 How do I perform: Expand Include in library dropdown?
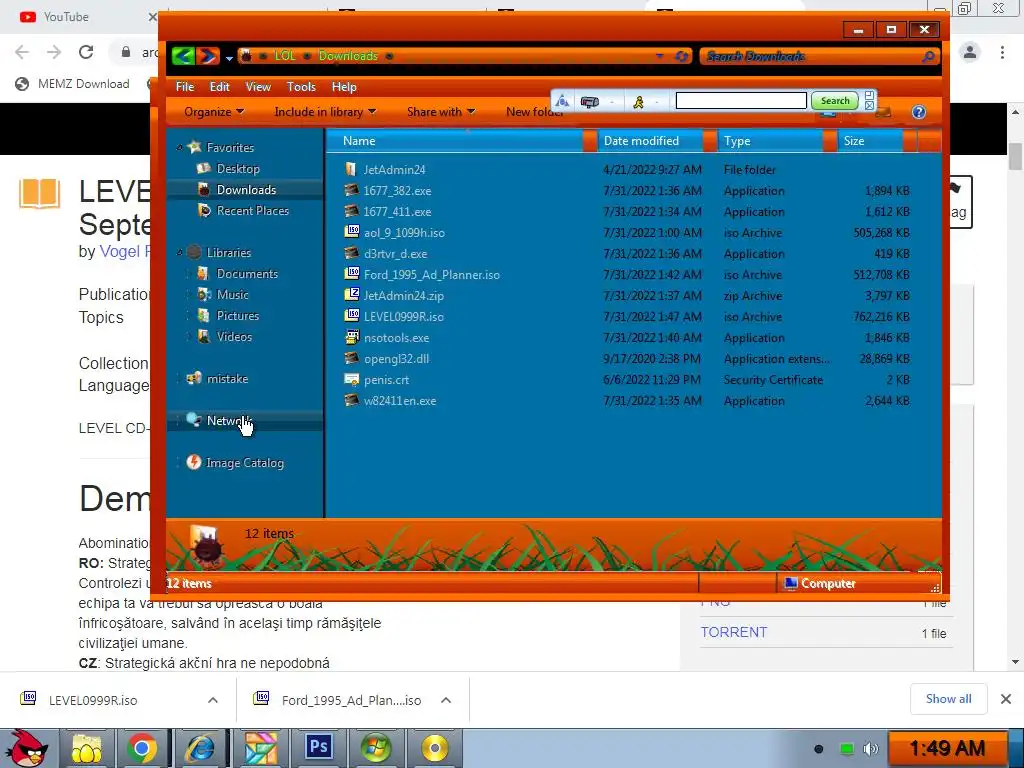click(325, 112)
